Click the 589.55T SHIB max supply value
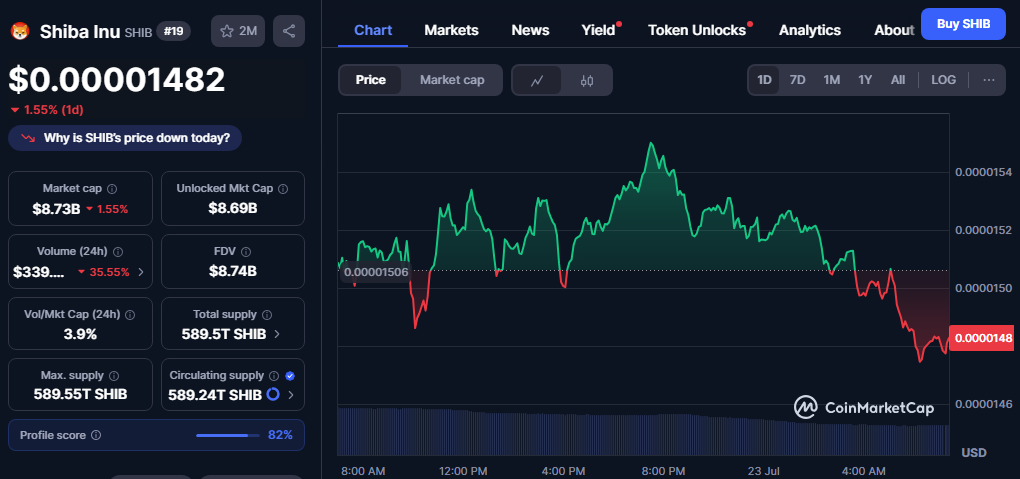1020x479 pixels. pos(81,394)
